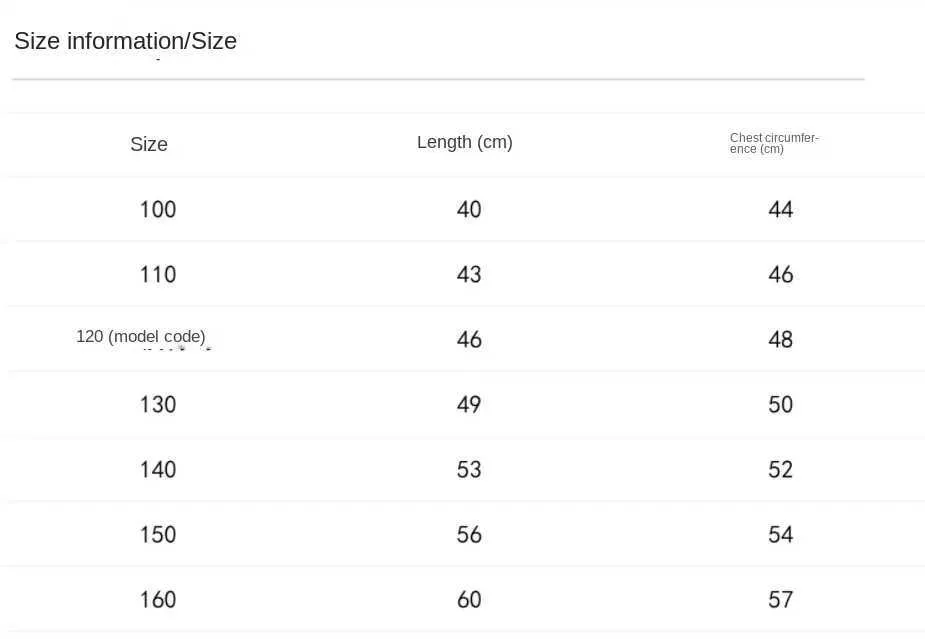This screenshot has height=639, width=925.
Task: Choose size 130 in the Size column
Action: coord(158,404)
